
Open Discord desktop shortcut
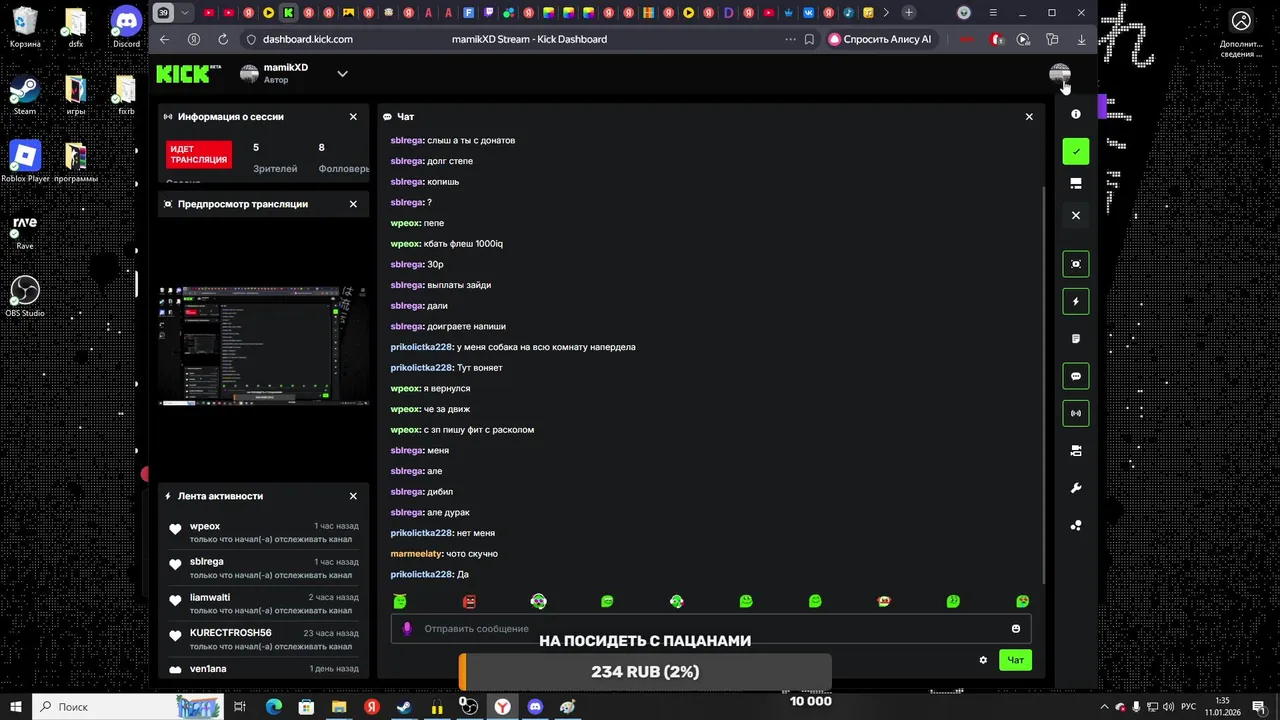126,26
